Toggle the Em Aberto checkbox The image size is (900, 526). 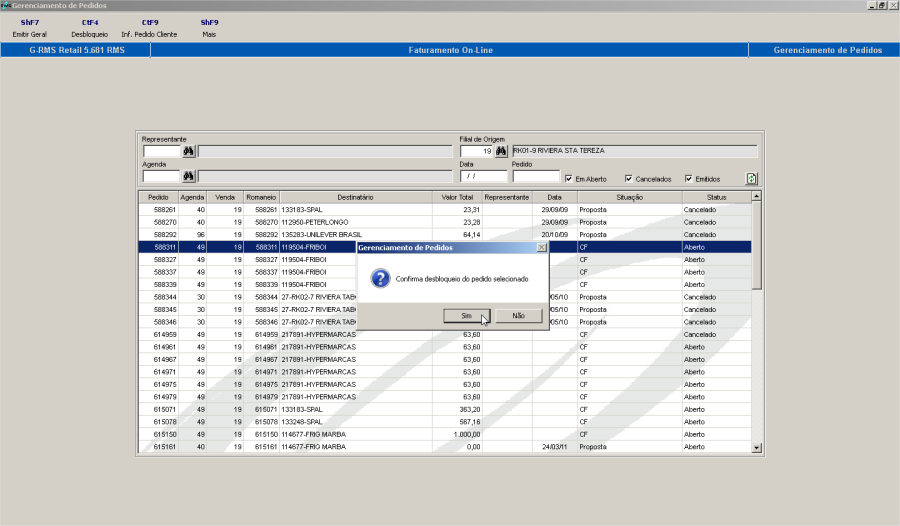click(x=568, y=179)
